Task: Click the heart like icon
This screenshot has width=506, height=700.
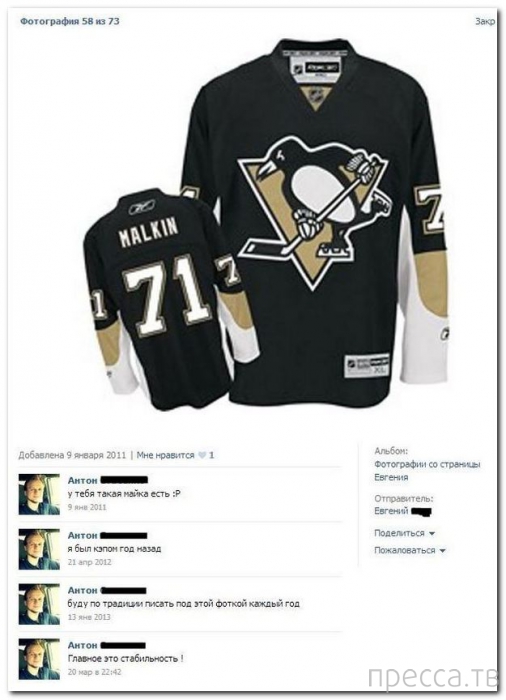Action: pyautogui.click(x=202, y=455)
